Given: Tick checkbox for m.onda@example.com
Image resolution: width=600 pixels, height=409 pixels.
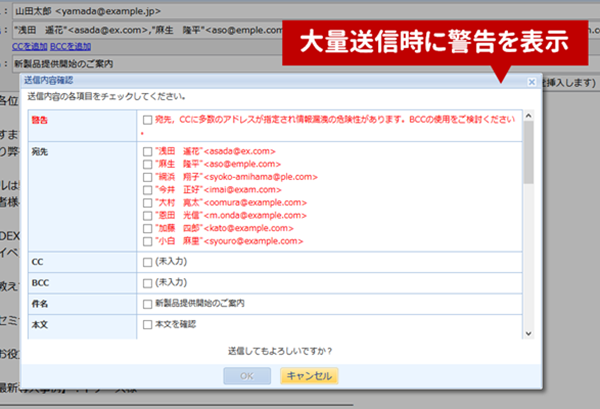Looking at the screenshot, I should click(x=147, y=216).
